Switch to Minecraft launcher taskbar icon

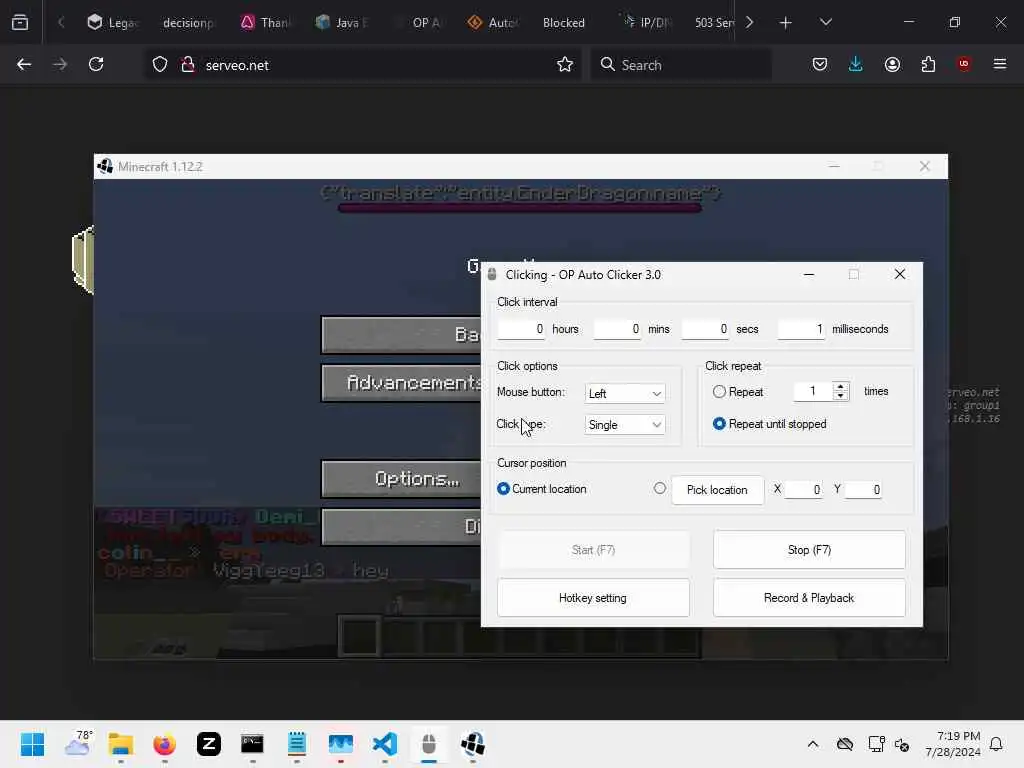(x=473, y=744)
